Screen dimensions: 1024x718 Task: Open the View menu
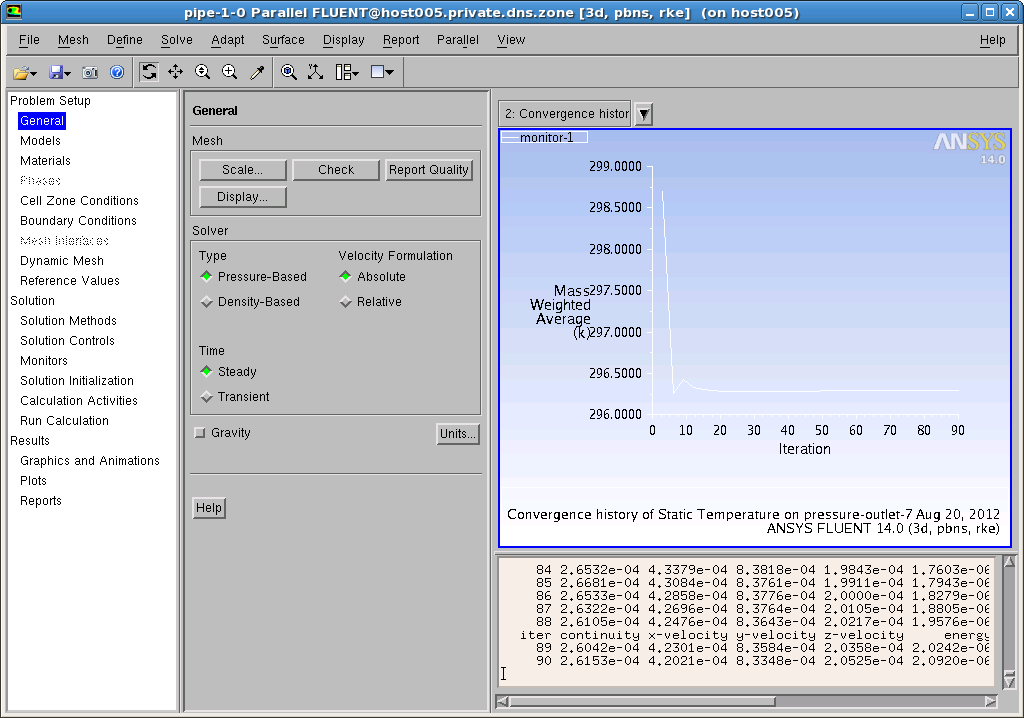click(511, 40)
